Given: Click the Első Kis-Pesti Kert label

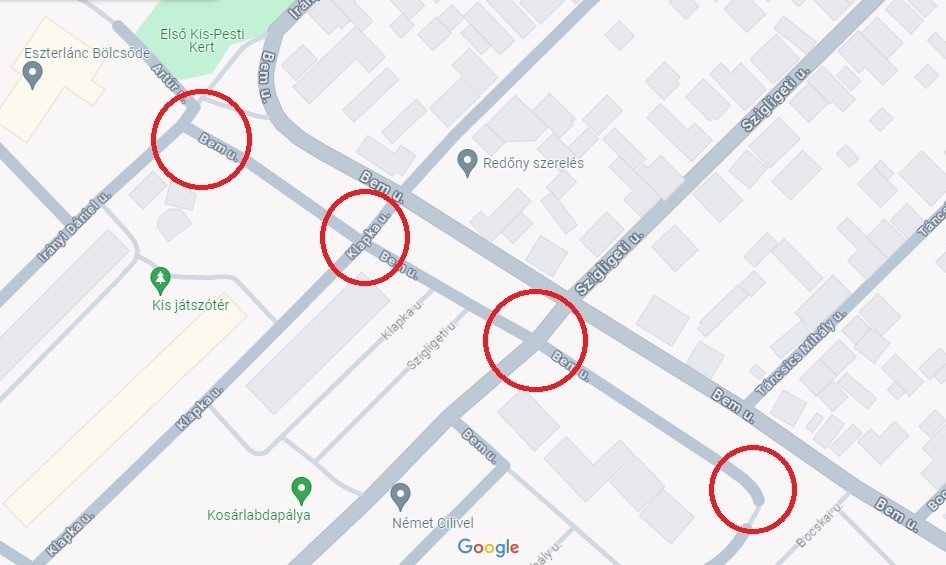Looking at the screenshot, I should tap(202, 40).
